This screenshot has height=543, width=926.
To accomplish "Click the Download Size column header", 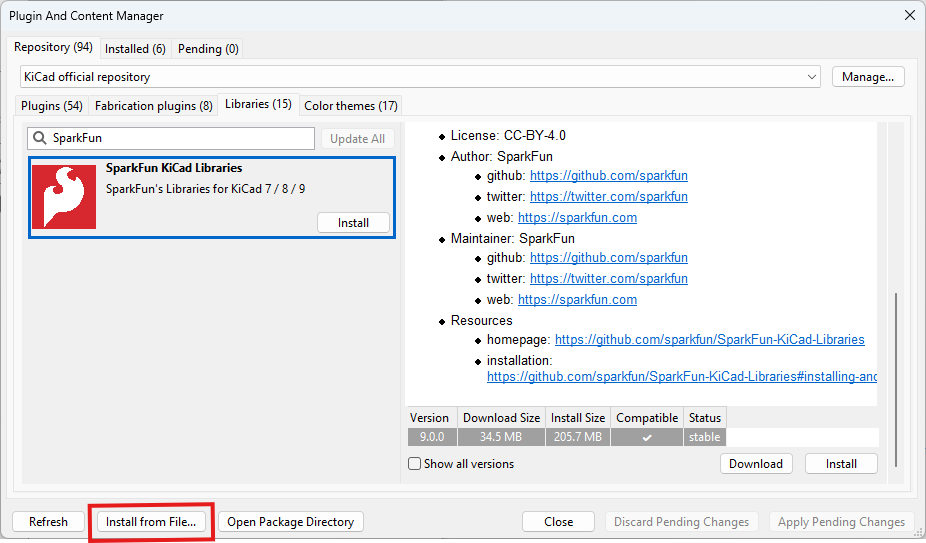I will pyautogui.click(x=501, y=418).
